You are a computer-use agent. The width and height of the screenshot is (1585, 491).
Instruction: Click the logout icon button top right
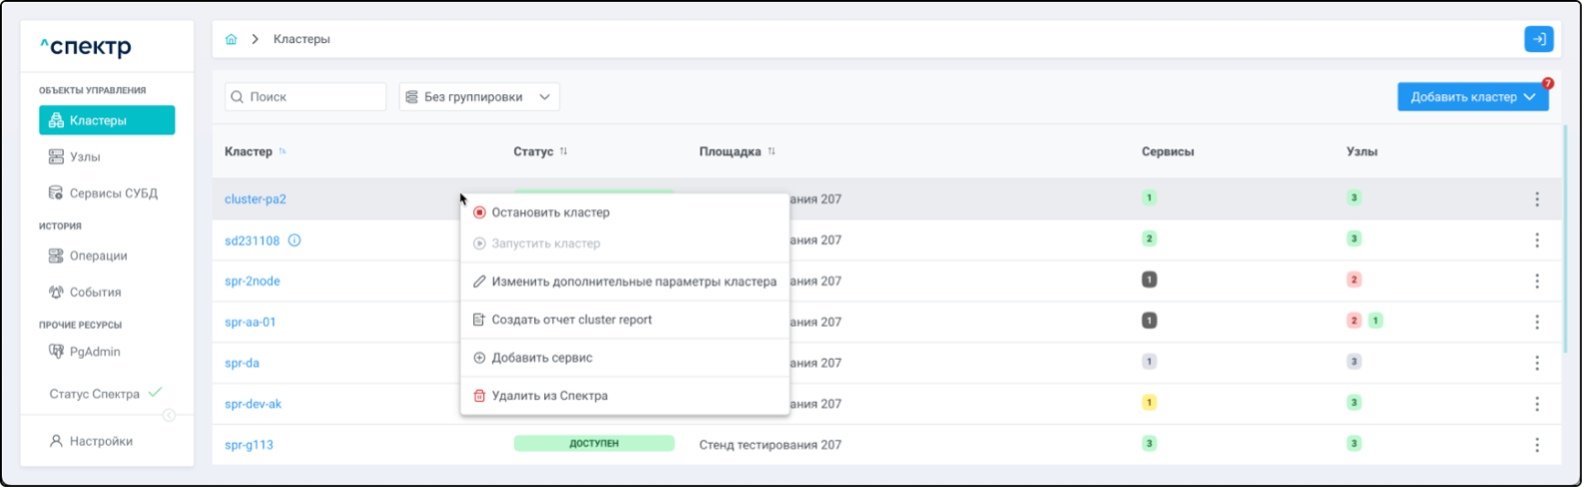coord(1539,39)
